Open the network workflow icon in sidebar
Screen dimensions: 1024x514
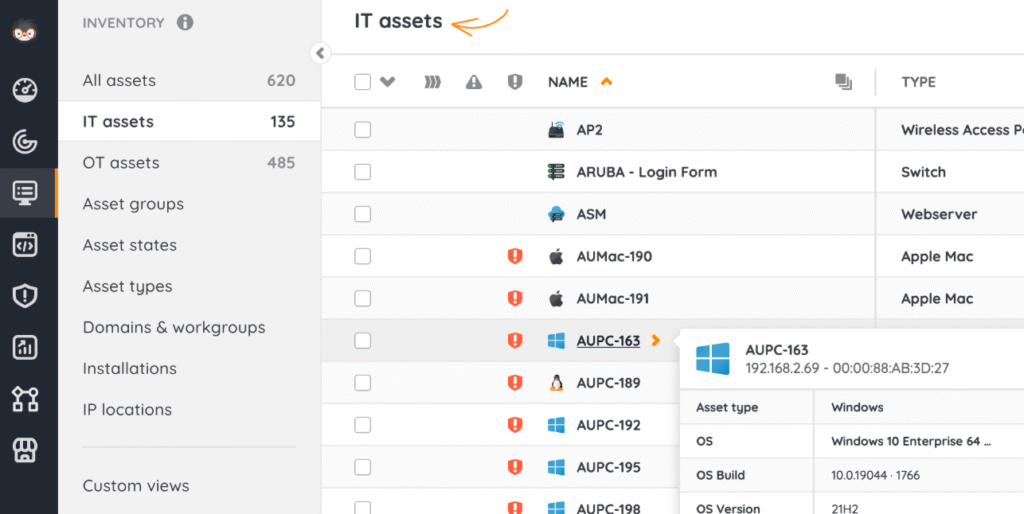point(25,399)
